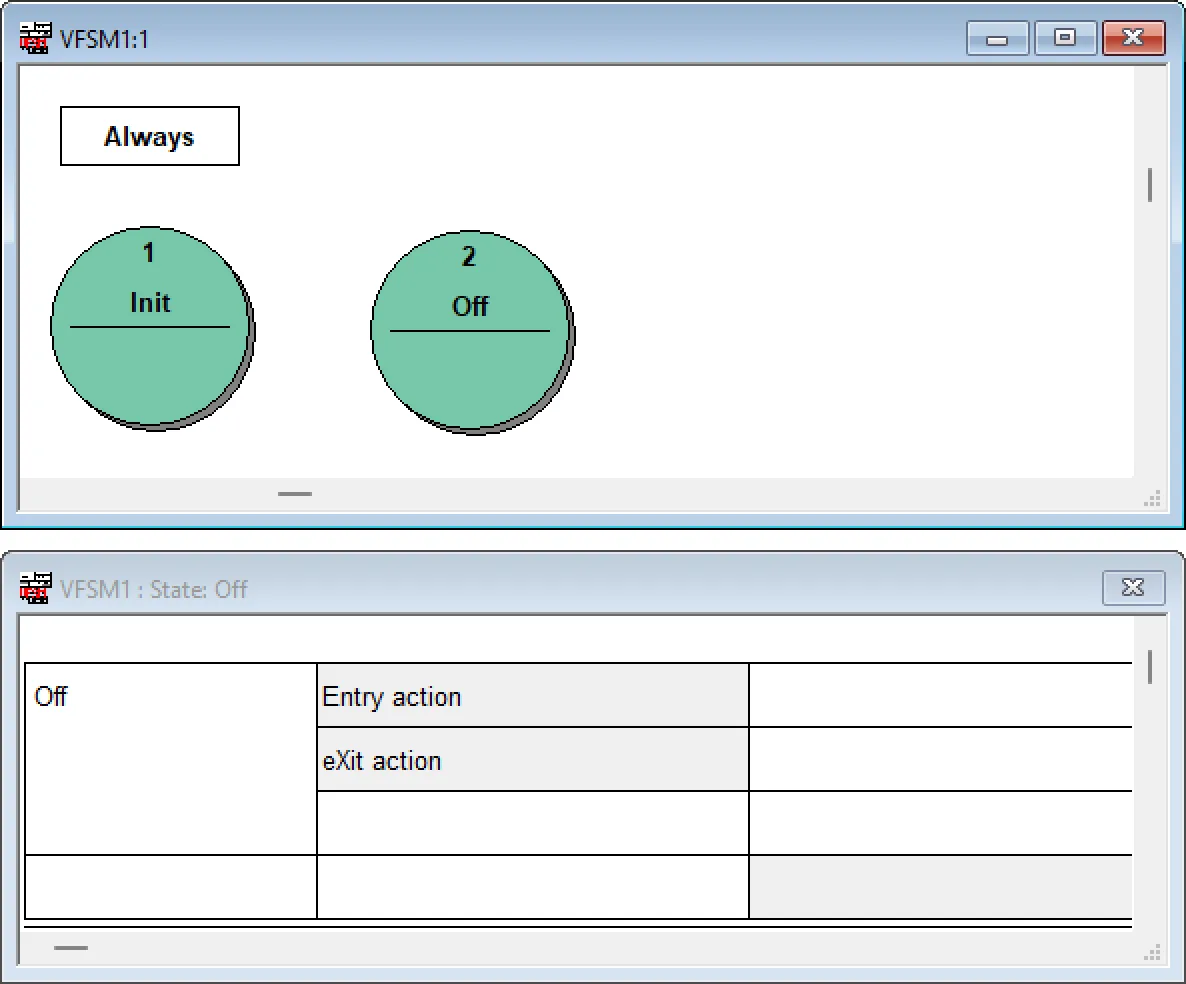This screenshot has width=1186, height=984.
Task: Minimize the VFSM1:1 diagram window
Action: [x=997, y=39]
